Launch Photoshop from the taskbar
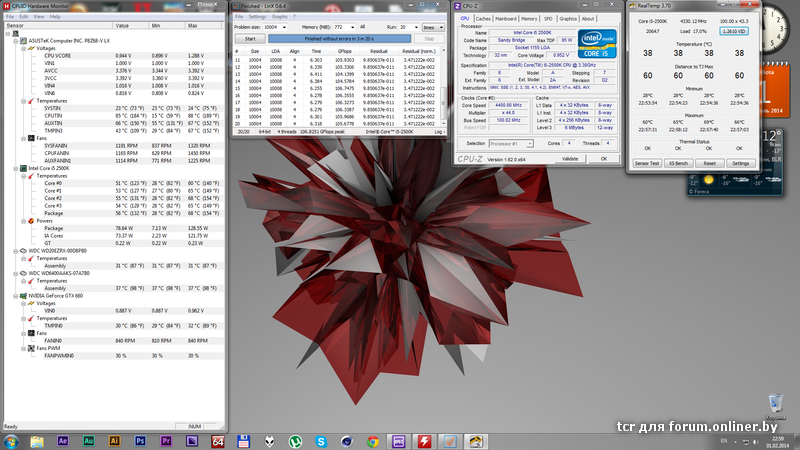 140,441
